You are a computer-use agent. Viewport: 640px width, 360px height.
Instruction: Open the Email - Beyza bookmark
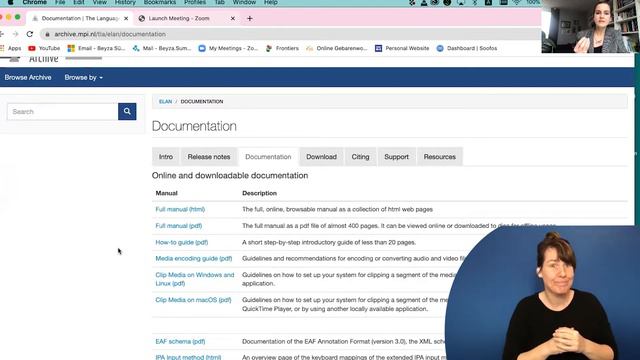[96, 48]
